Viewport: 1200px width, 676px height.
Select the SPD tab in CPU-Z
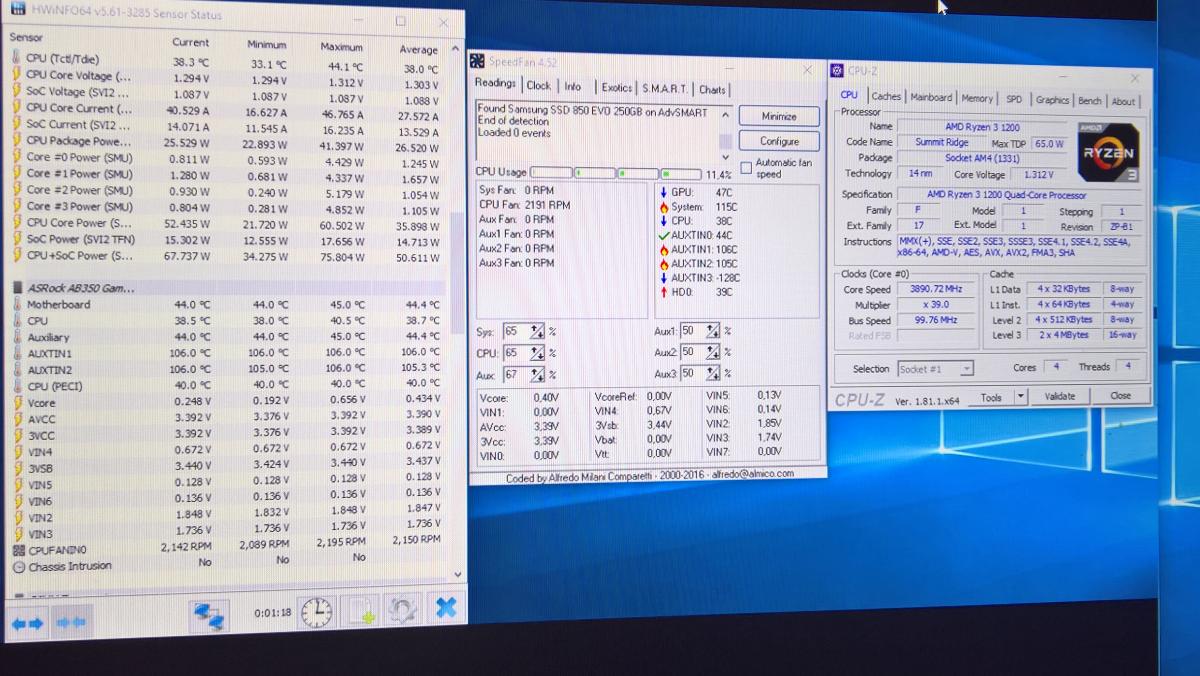click(1014, 99)
